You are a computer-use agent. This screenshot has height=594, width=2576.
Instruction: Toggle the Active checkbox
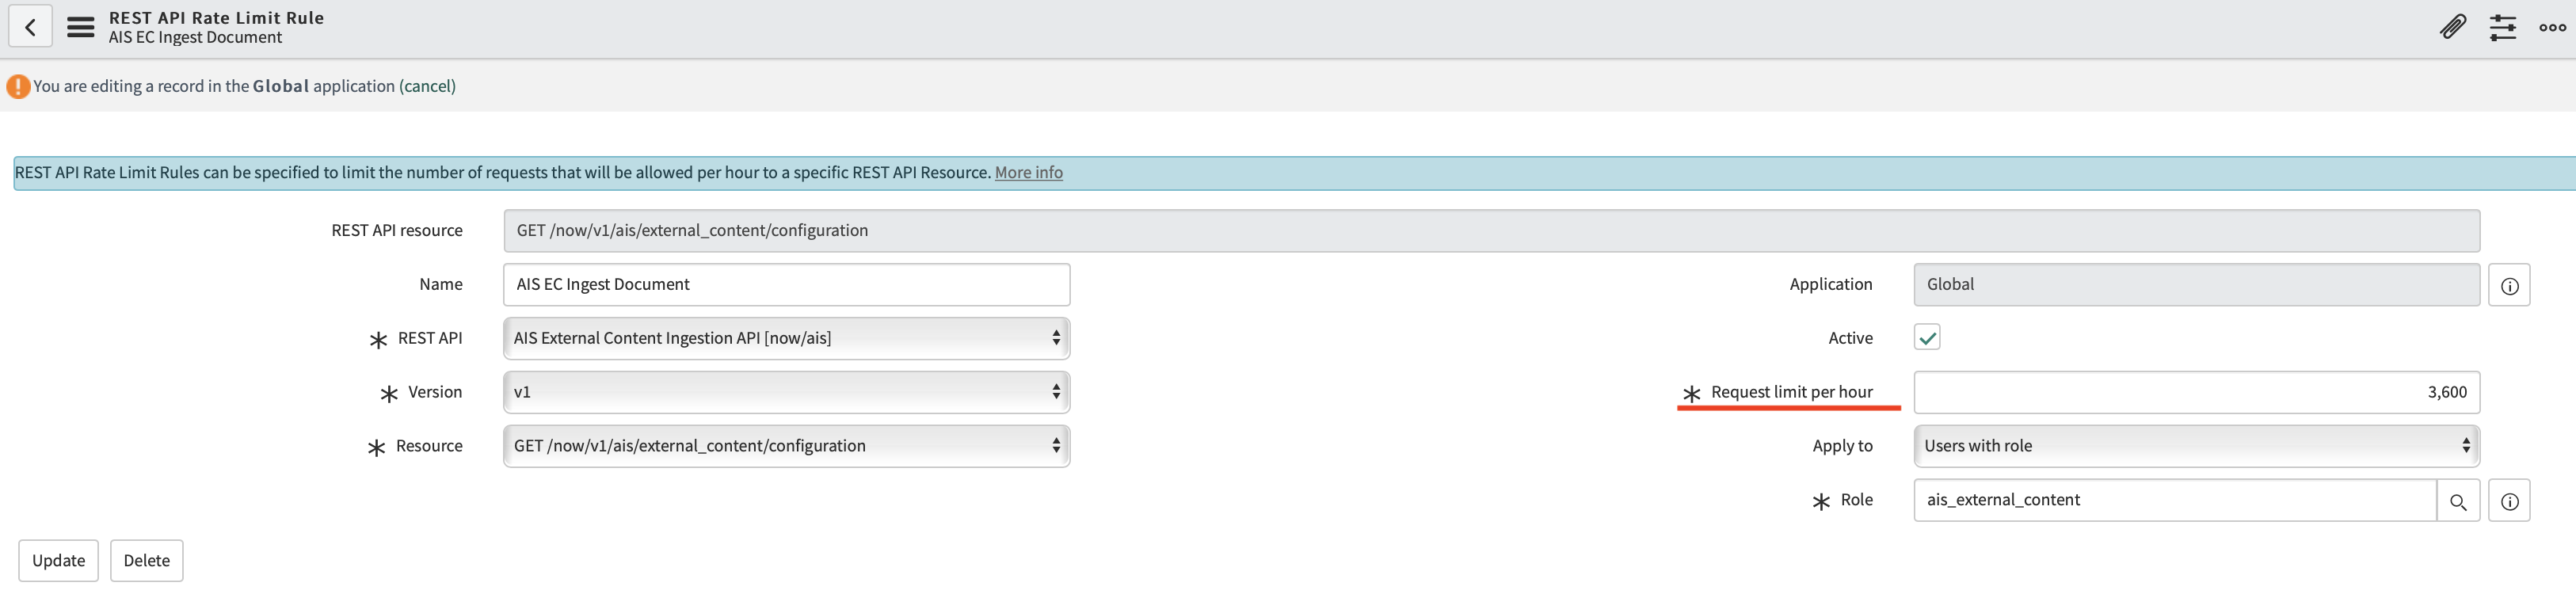(x=1927, y=338)
